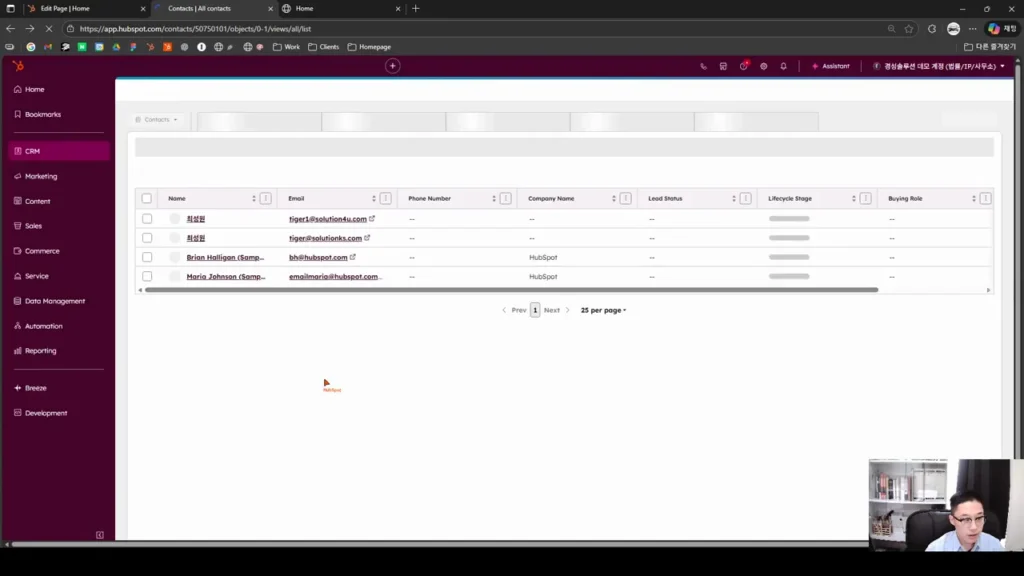
Task: Go to Prev page
Action: click(x=514, y=310)
